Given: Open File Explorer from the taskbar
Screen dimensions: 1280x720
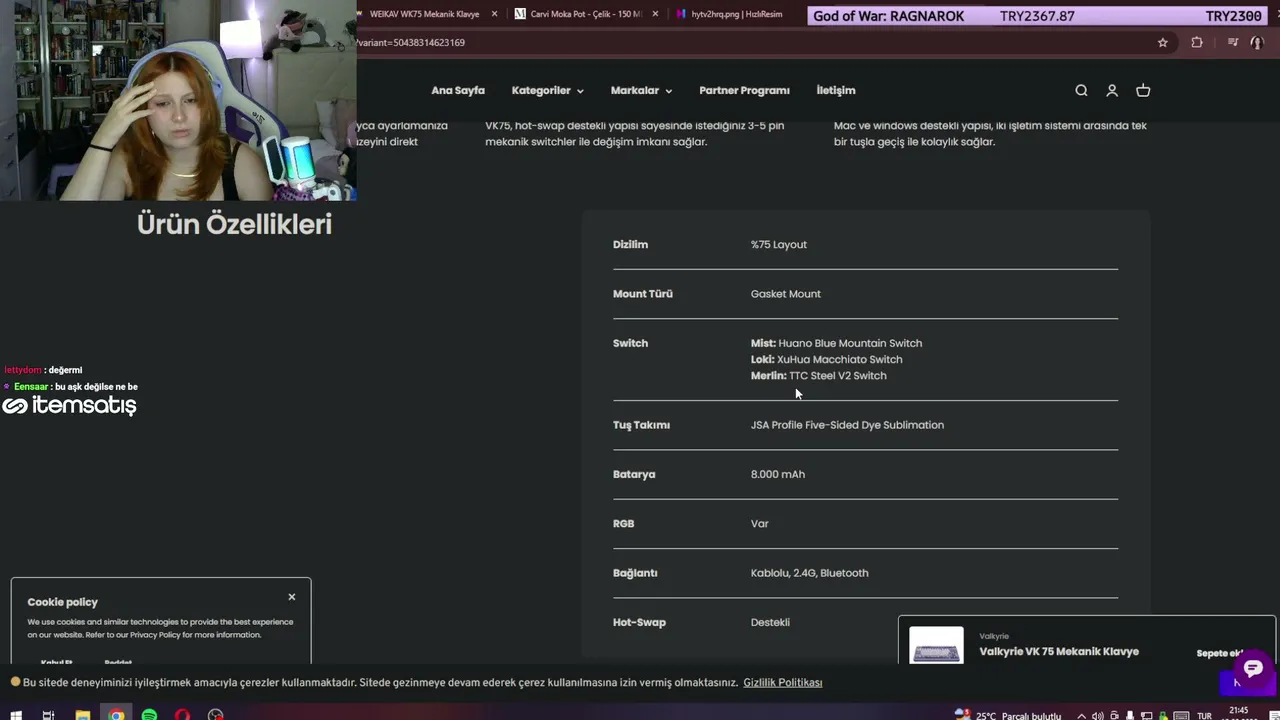Looking at the screenshot, I should [83, 714].
